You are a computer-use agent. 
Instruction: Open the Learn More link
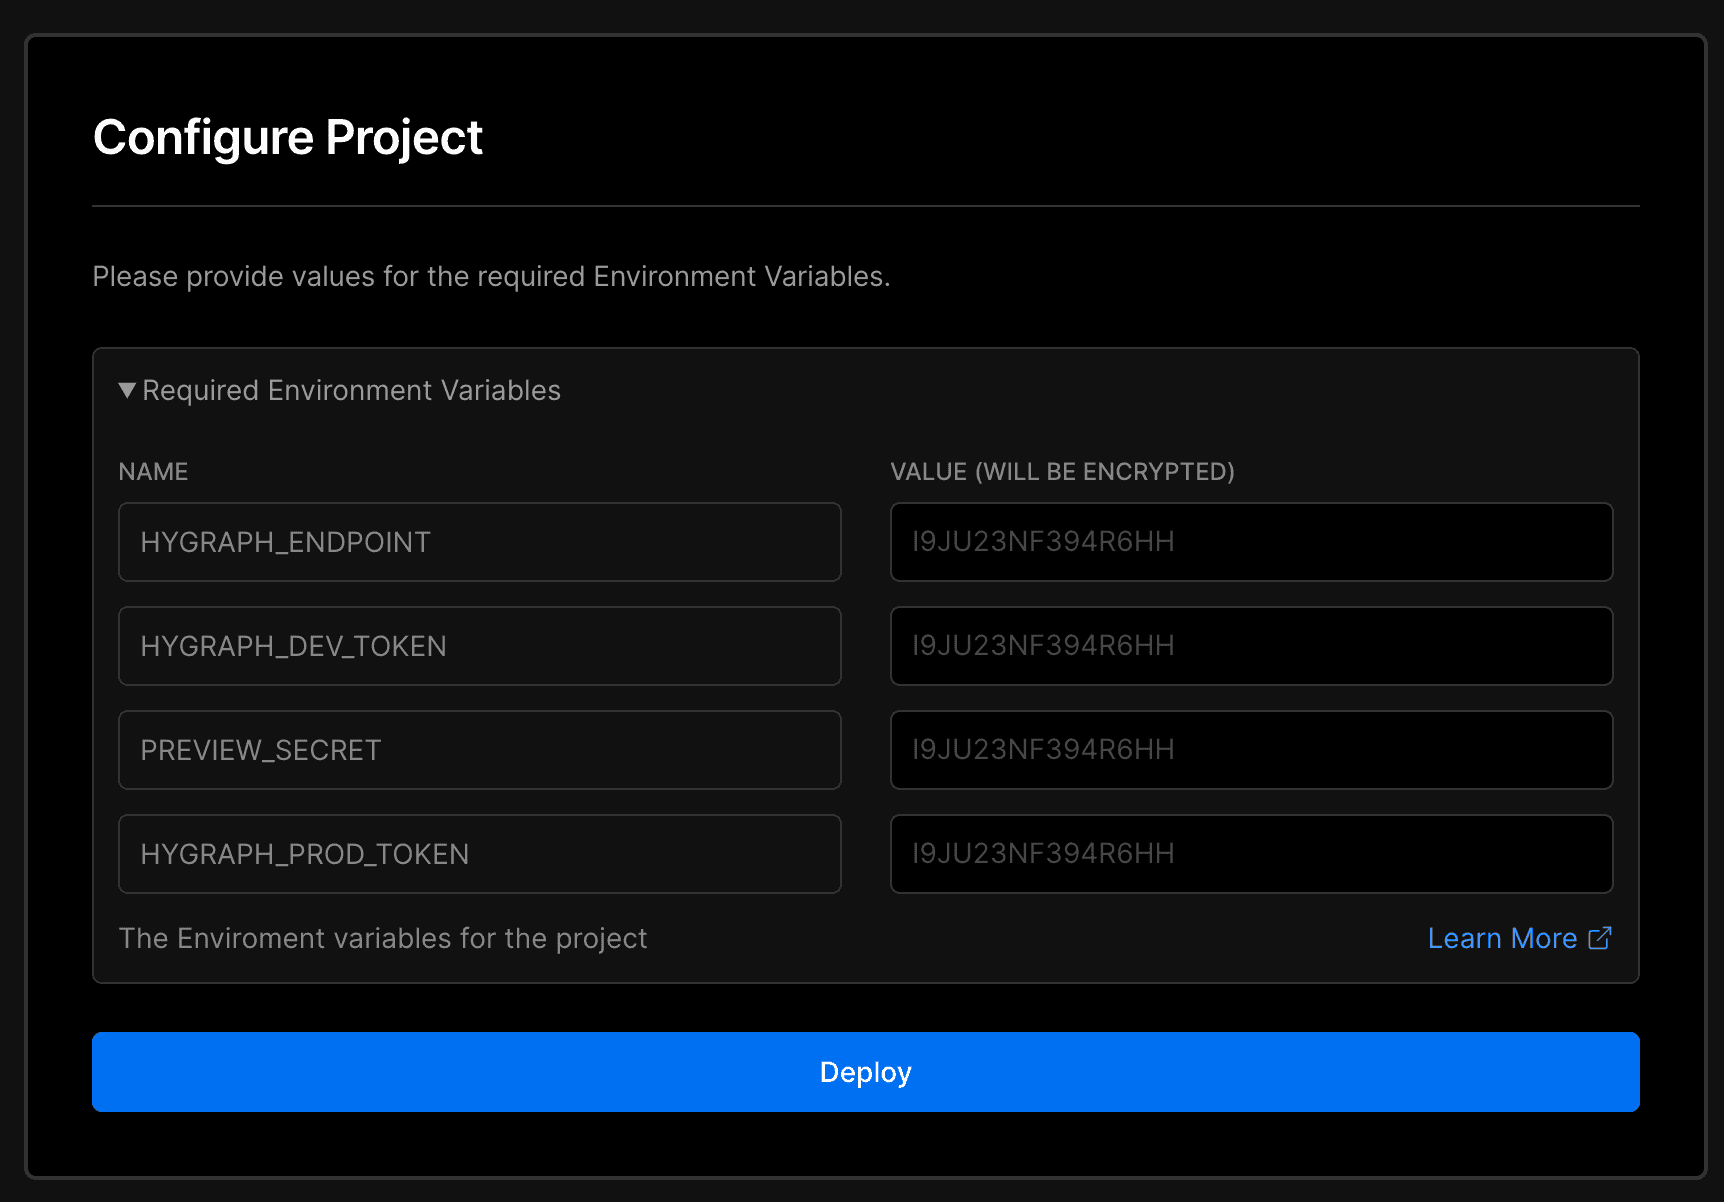point(1502,938)
